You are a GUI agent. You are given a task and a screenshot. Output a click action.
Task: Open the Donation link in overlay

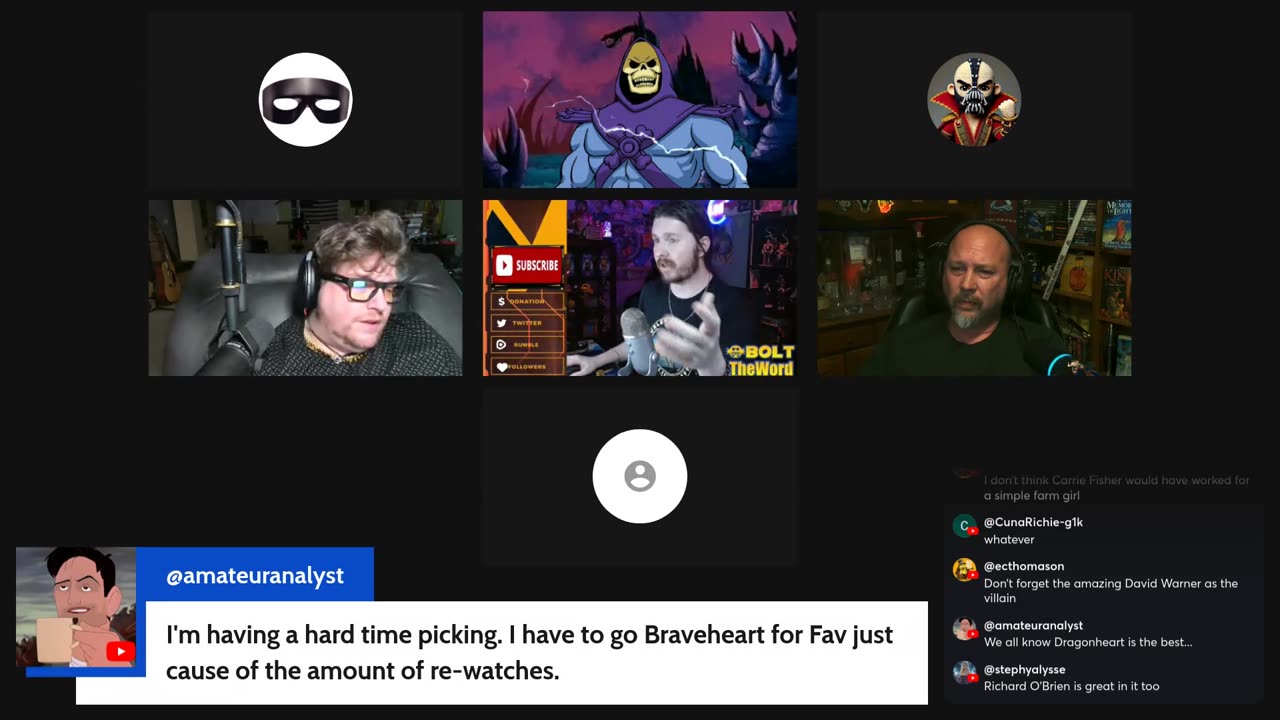coord(527,301)
